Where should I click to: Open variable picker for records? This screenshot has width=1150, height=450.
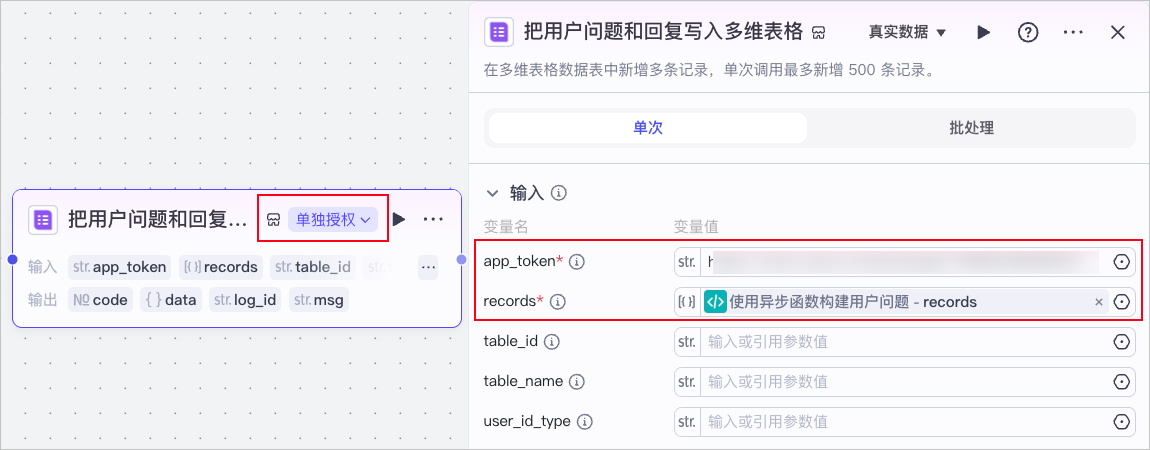(x=1121, y=302)
